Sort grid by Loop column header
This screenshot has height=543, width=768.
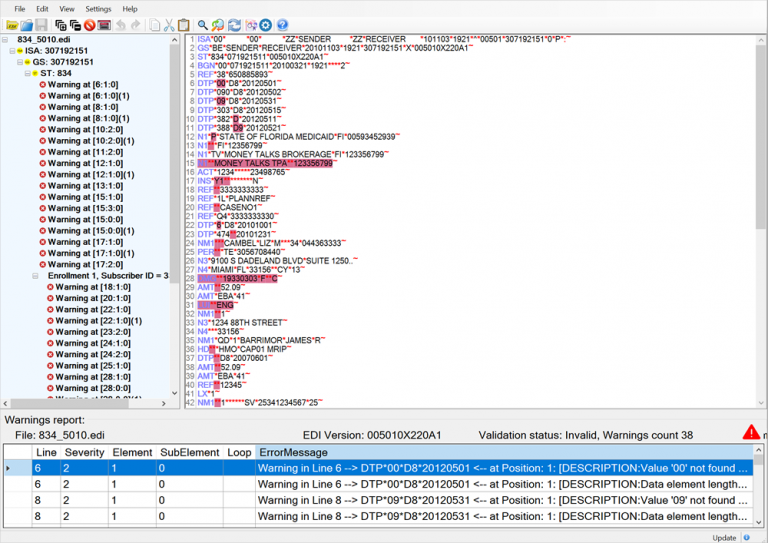(x=239, y=452)
